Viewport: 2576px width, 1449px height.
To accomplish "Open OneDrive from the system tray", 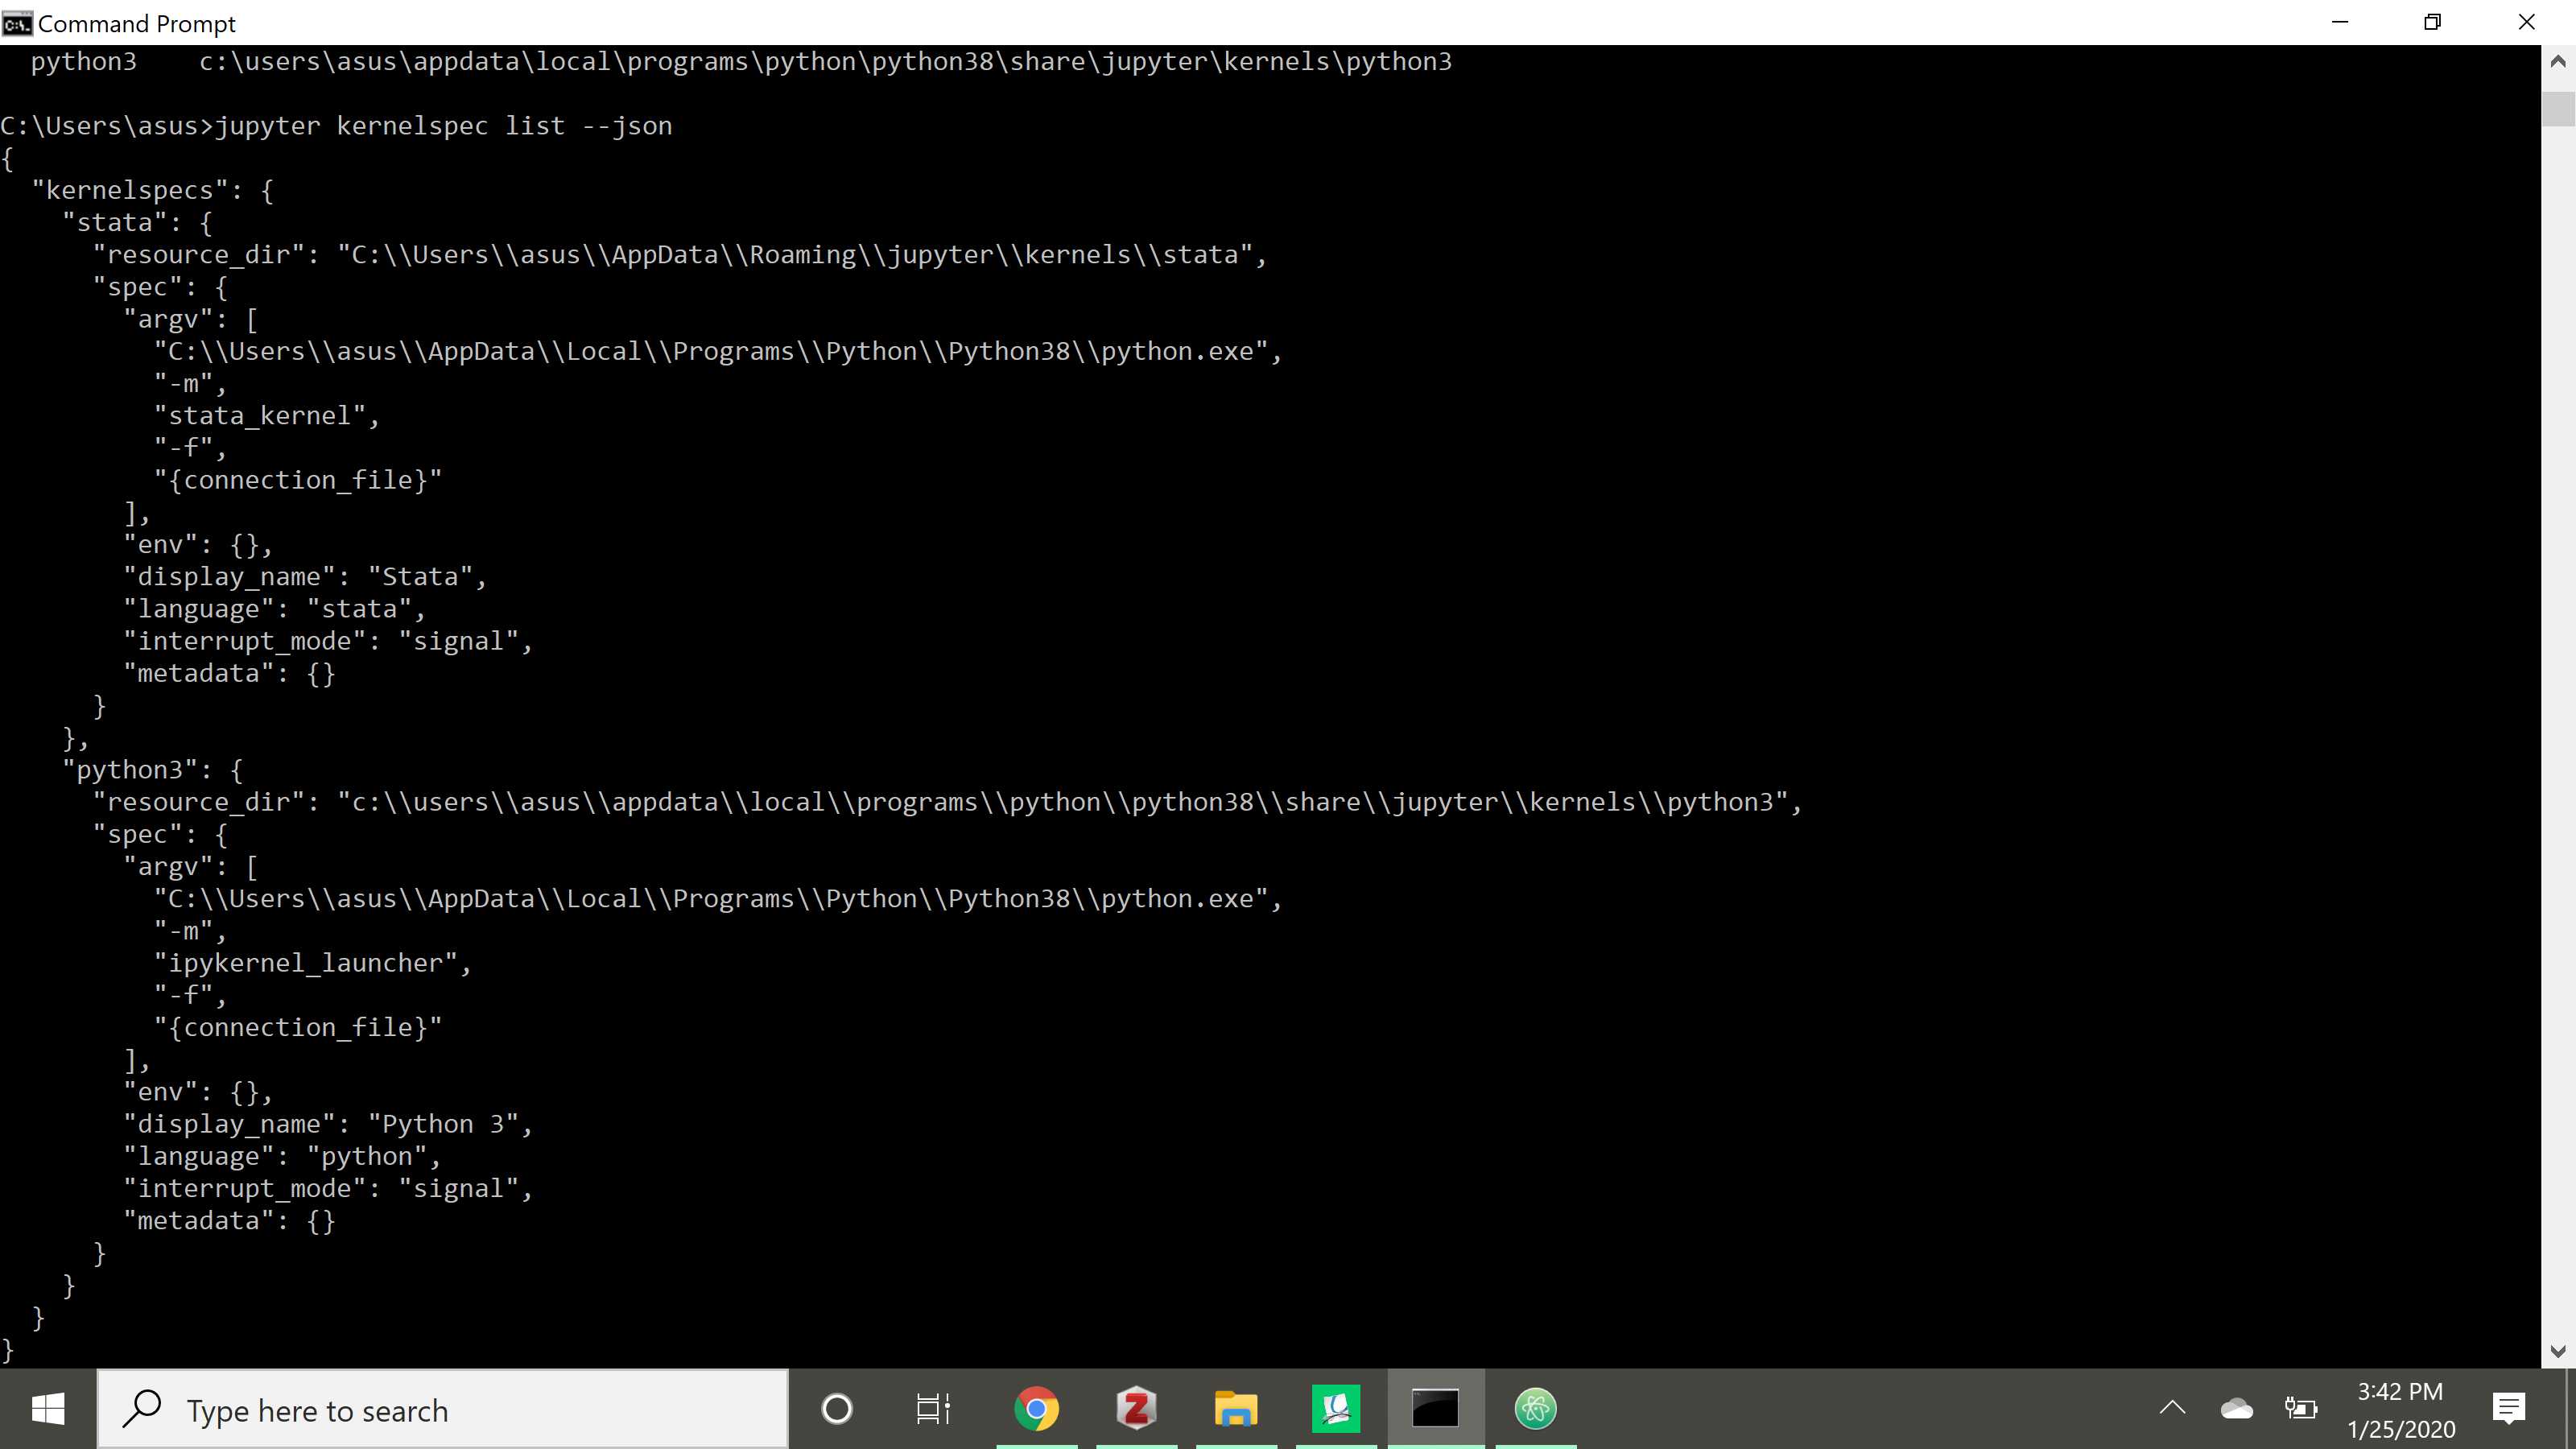I will pos(2237,1410).
